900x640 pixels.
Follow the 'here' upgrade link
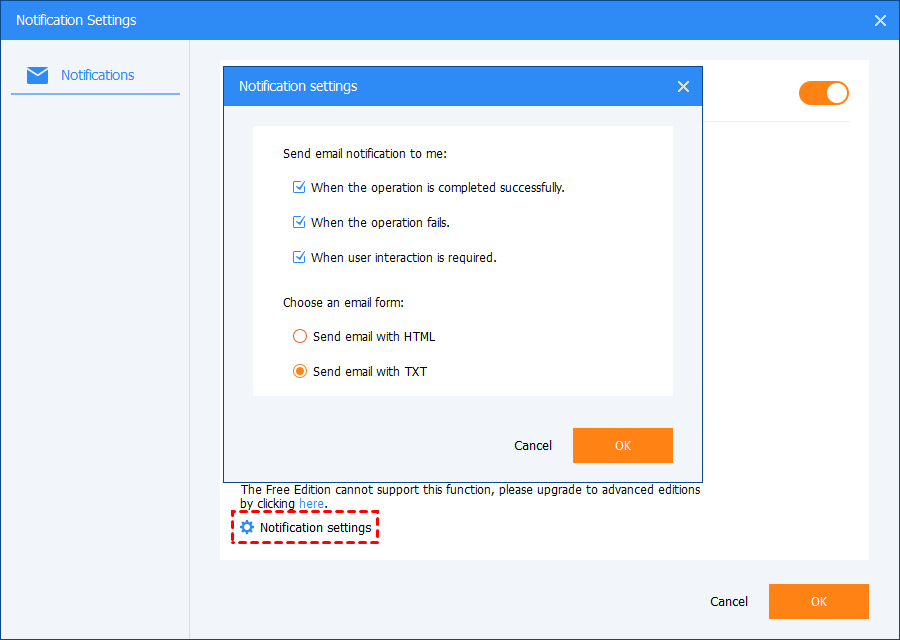coord(311,504)
